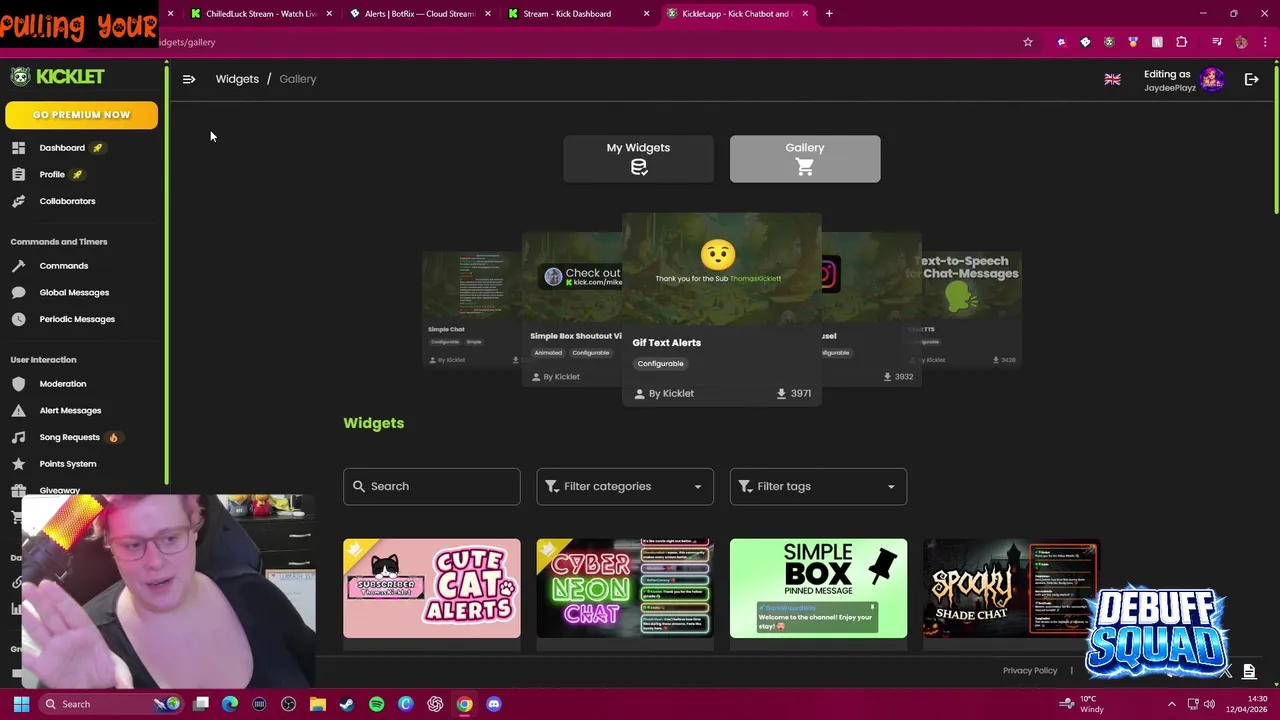Bookmark this page with star icon
This screenshot has width=1280, height=720.
click(1027, 42)
